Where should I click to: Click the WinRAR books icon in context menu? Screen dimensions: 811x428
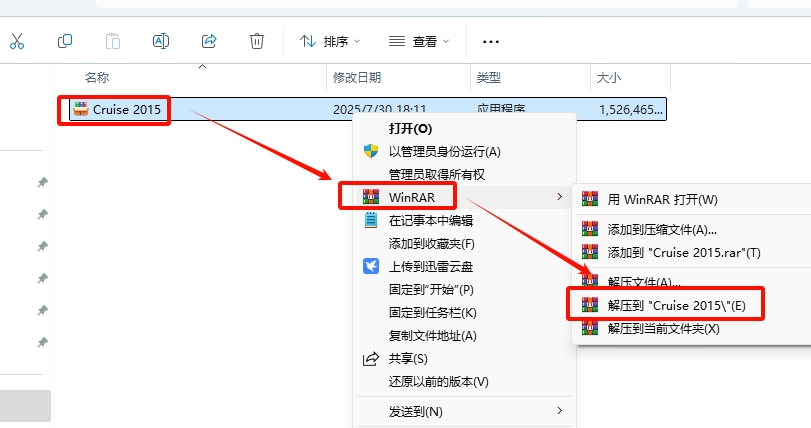pos(370,196)
